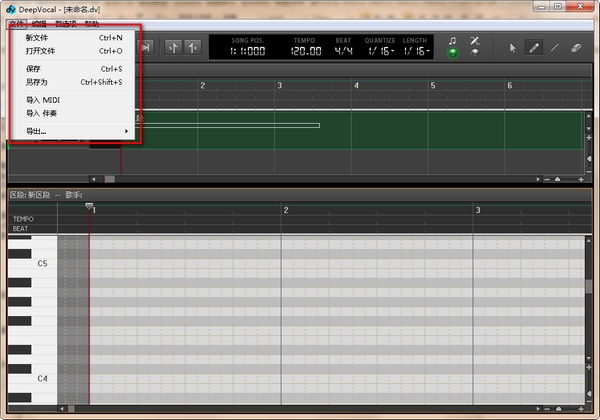Viewport: 600px width, 420px height.
Task: Click the green music note icon
Action: pos(453,41)
